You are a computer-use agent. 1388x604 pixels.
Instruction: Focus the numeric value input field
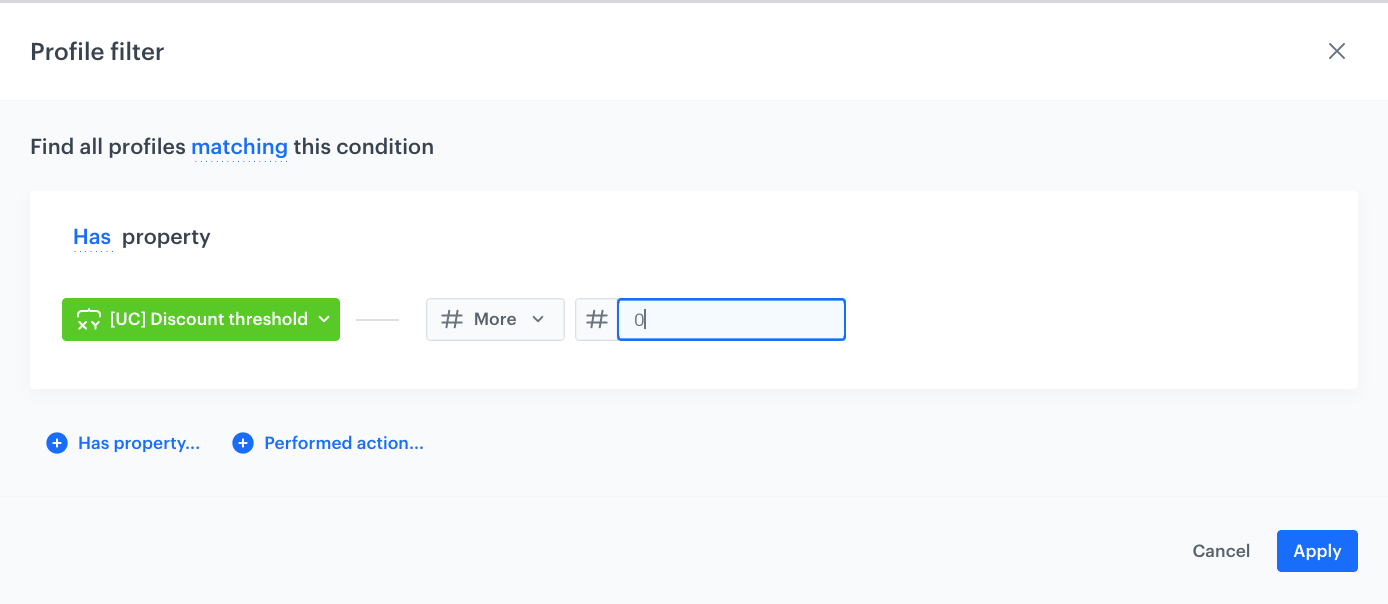coord(731,320)
